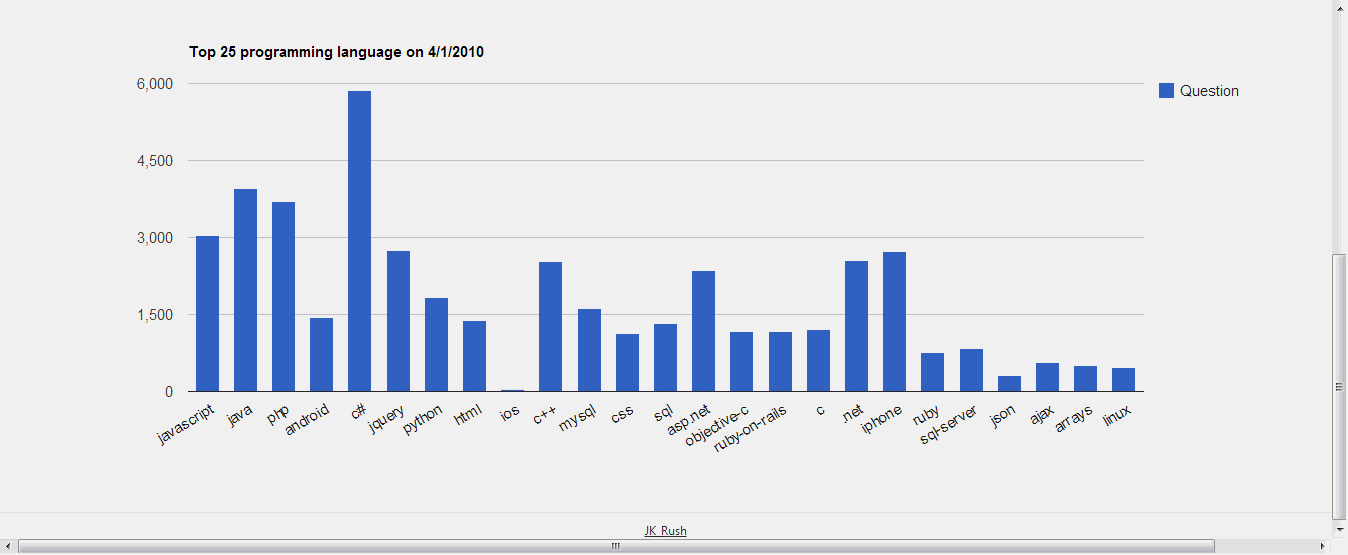The image size is (1348, 555).
Task: Click the Question legend label
Action: 1209,91
